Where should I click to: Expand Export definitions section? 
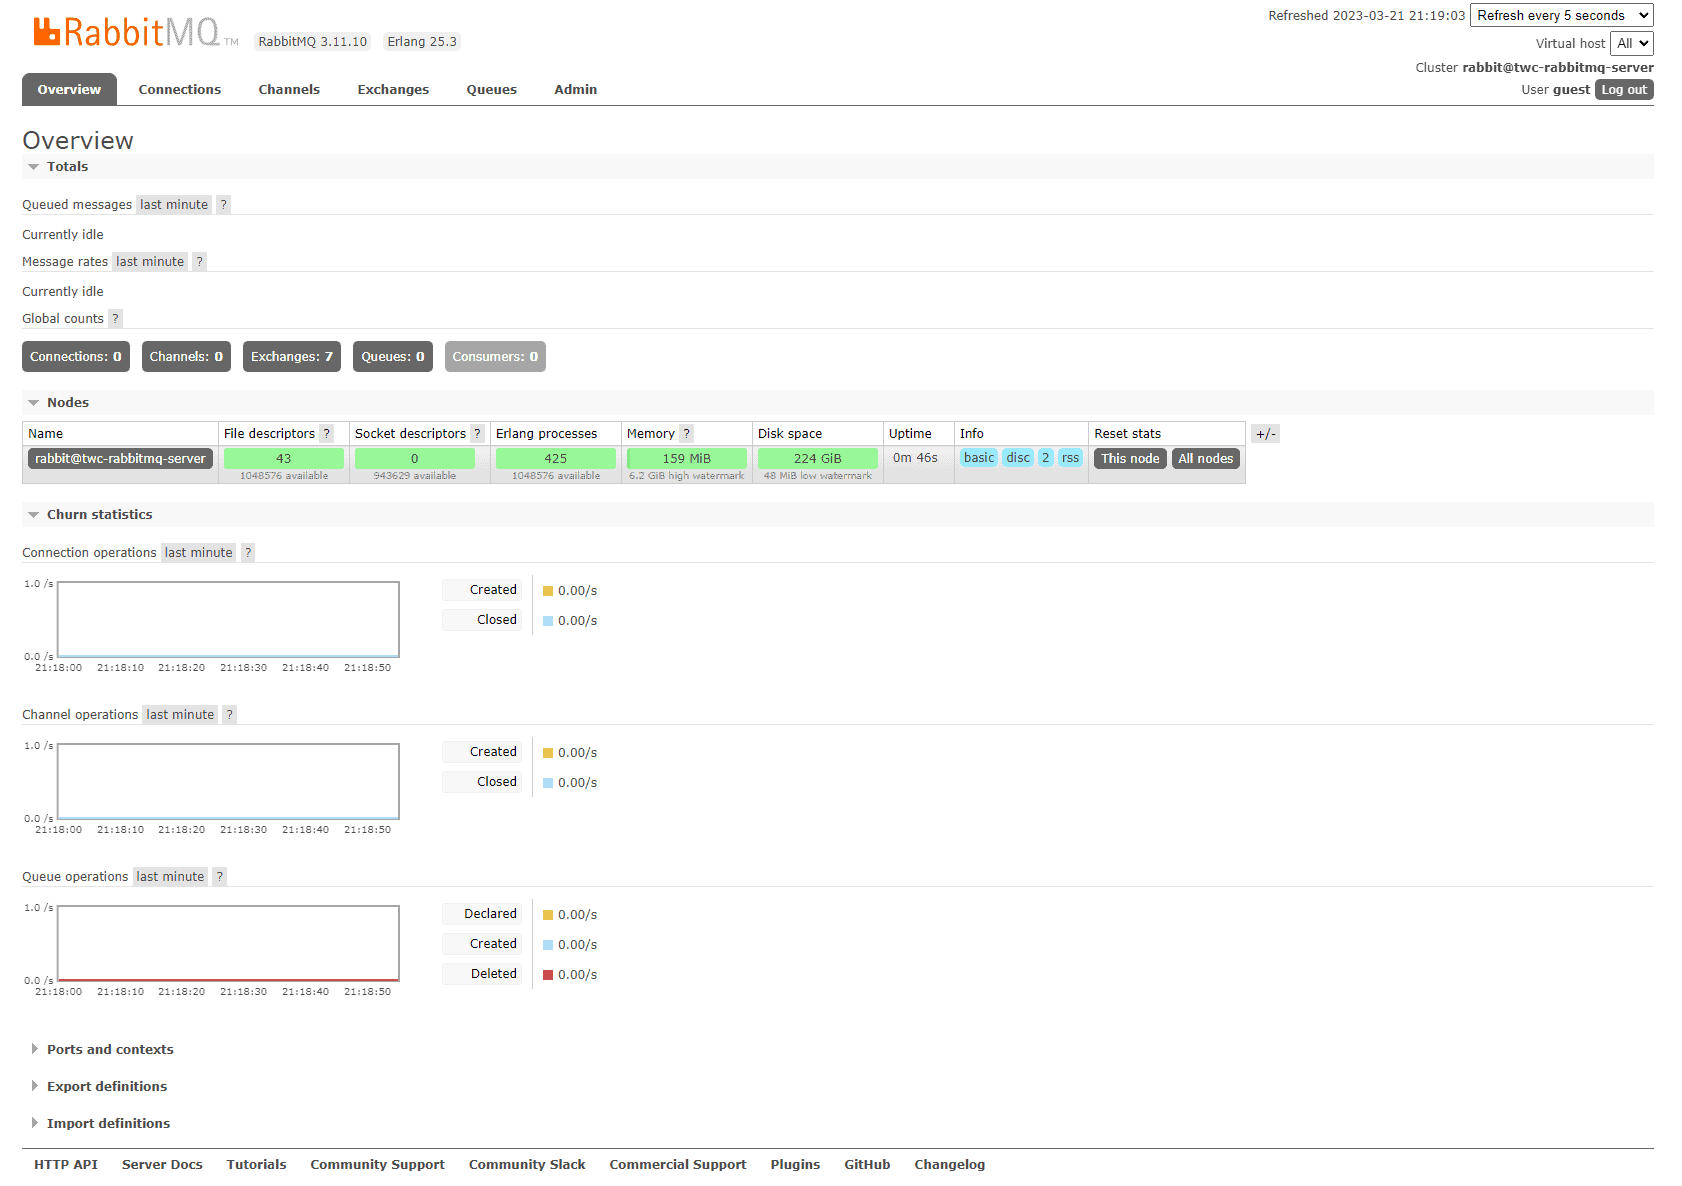107,1086
